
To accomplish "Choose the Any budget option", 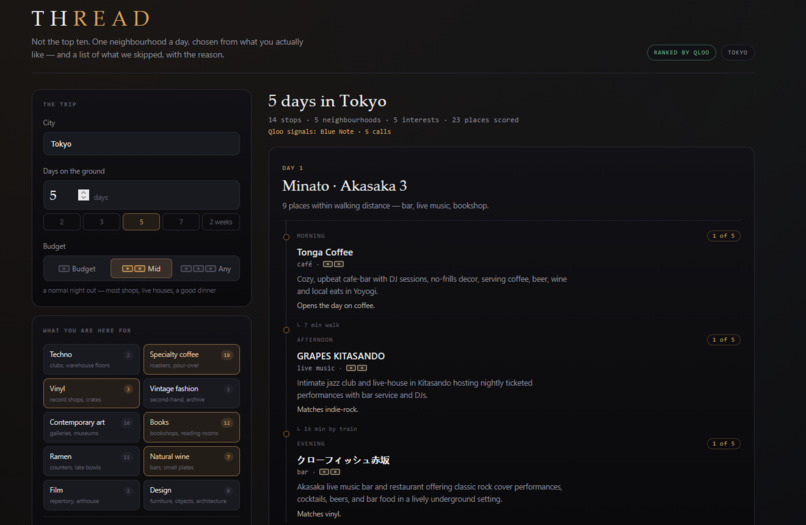I will tap(206, 268).
